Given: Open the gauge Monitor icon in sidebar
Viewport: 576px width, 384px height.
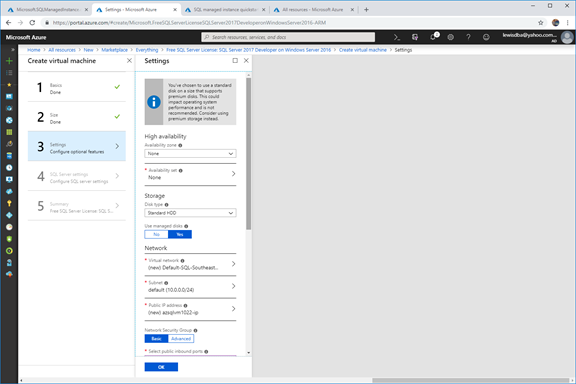Looking at the screenshot, I should [x=9, y=227].
